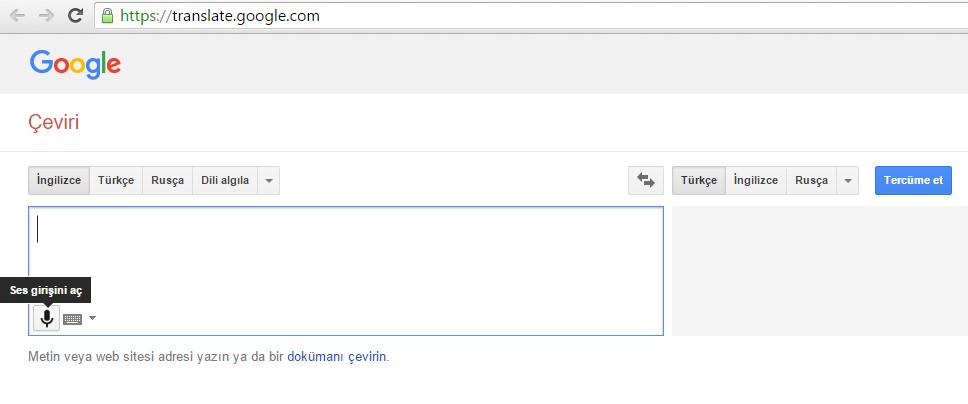Click the browser forward arrow
Viewport: 968px width, 404px height.
(46, 16)
